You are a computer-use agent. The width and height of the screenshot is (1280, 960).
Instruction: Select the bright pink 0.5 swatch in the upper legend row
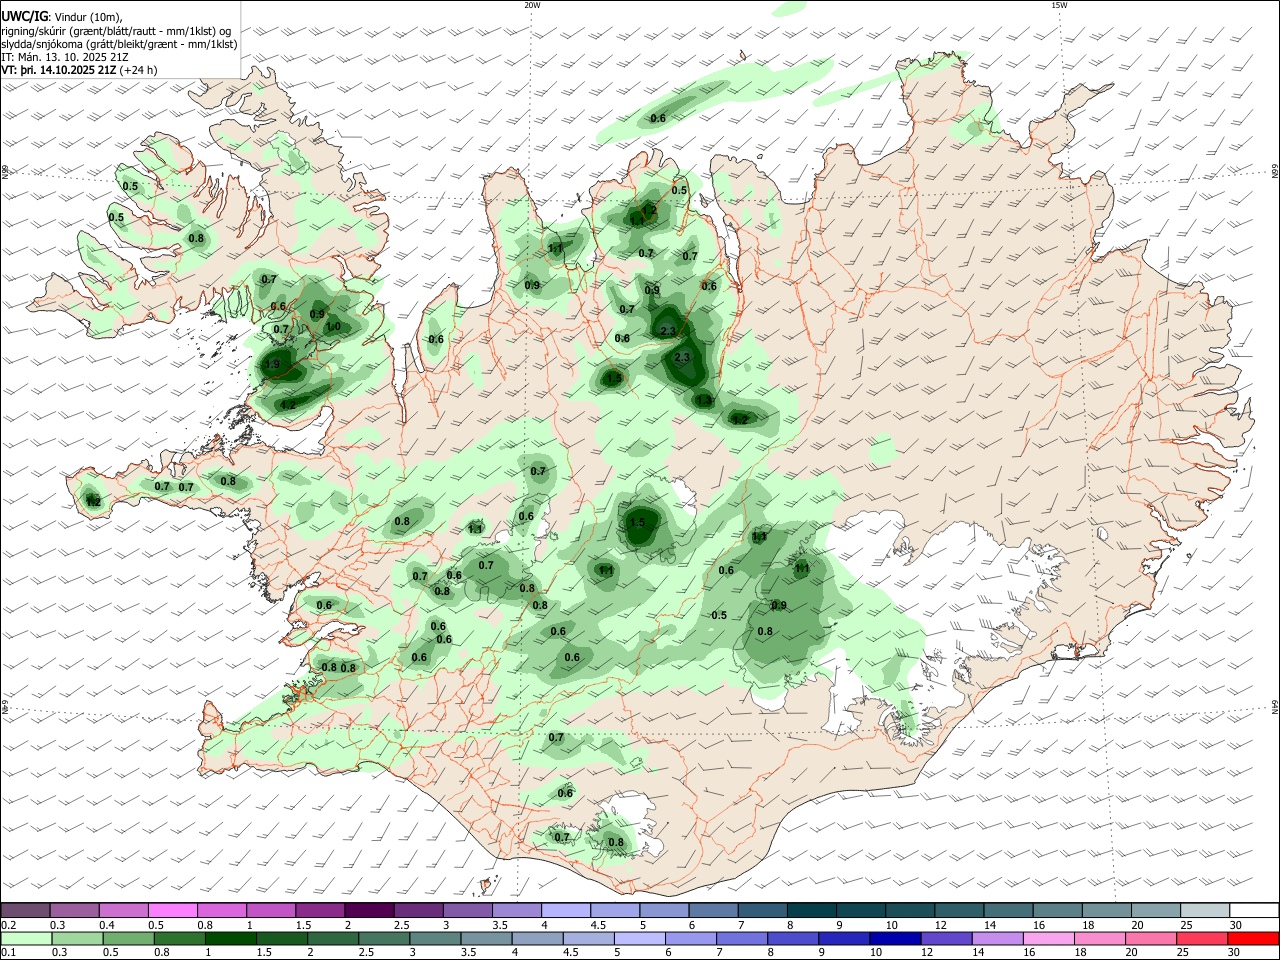173,910
